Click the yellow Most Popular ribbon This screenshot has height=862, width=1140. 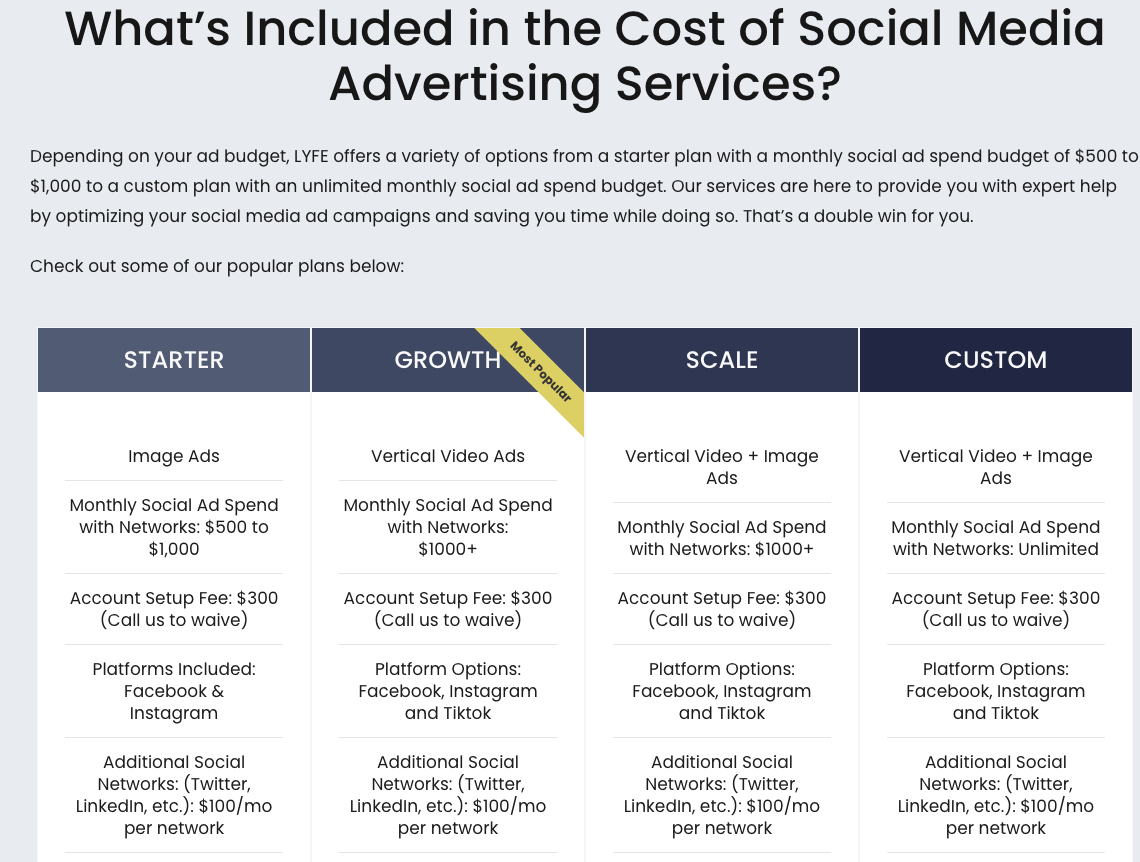[x=540, y=373]
